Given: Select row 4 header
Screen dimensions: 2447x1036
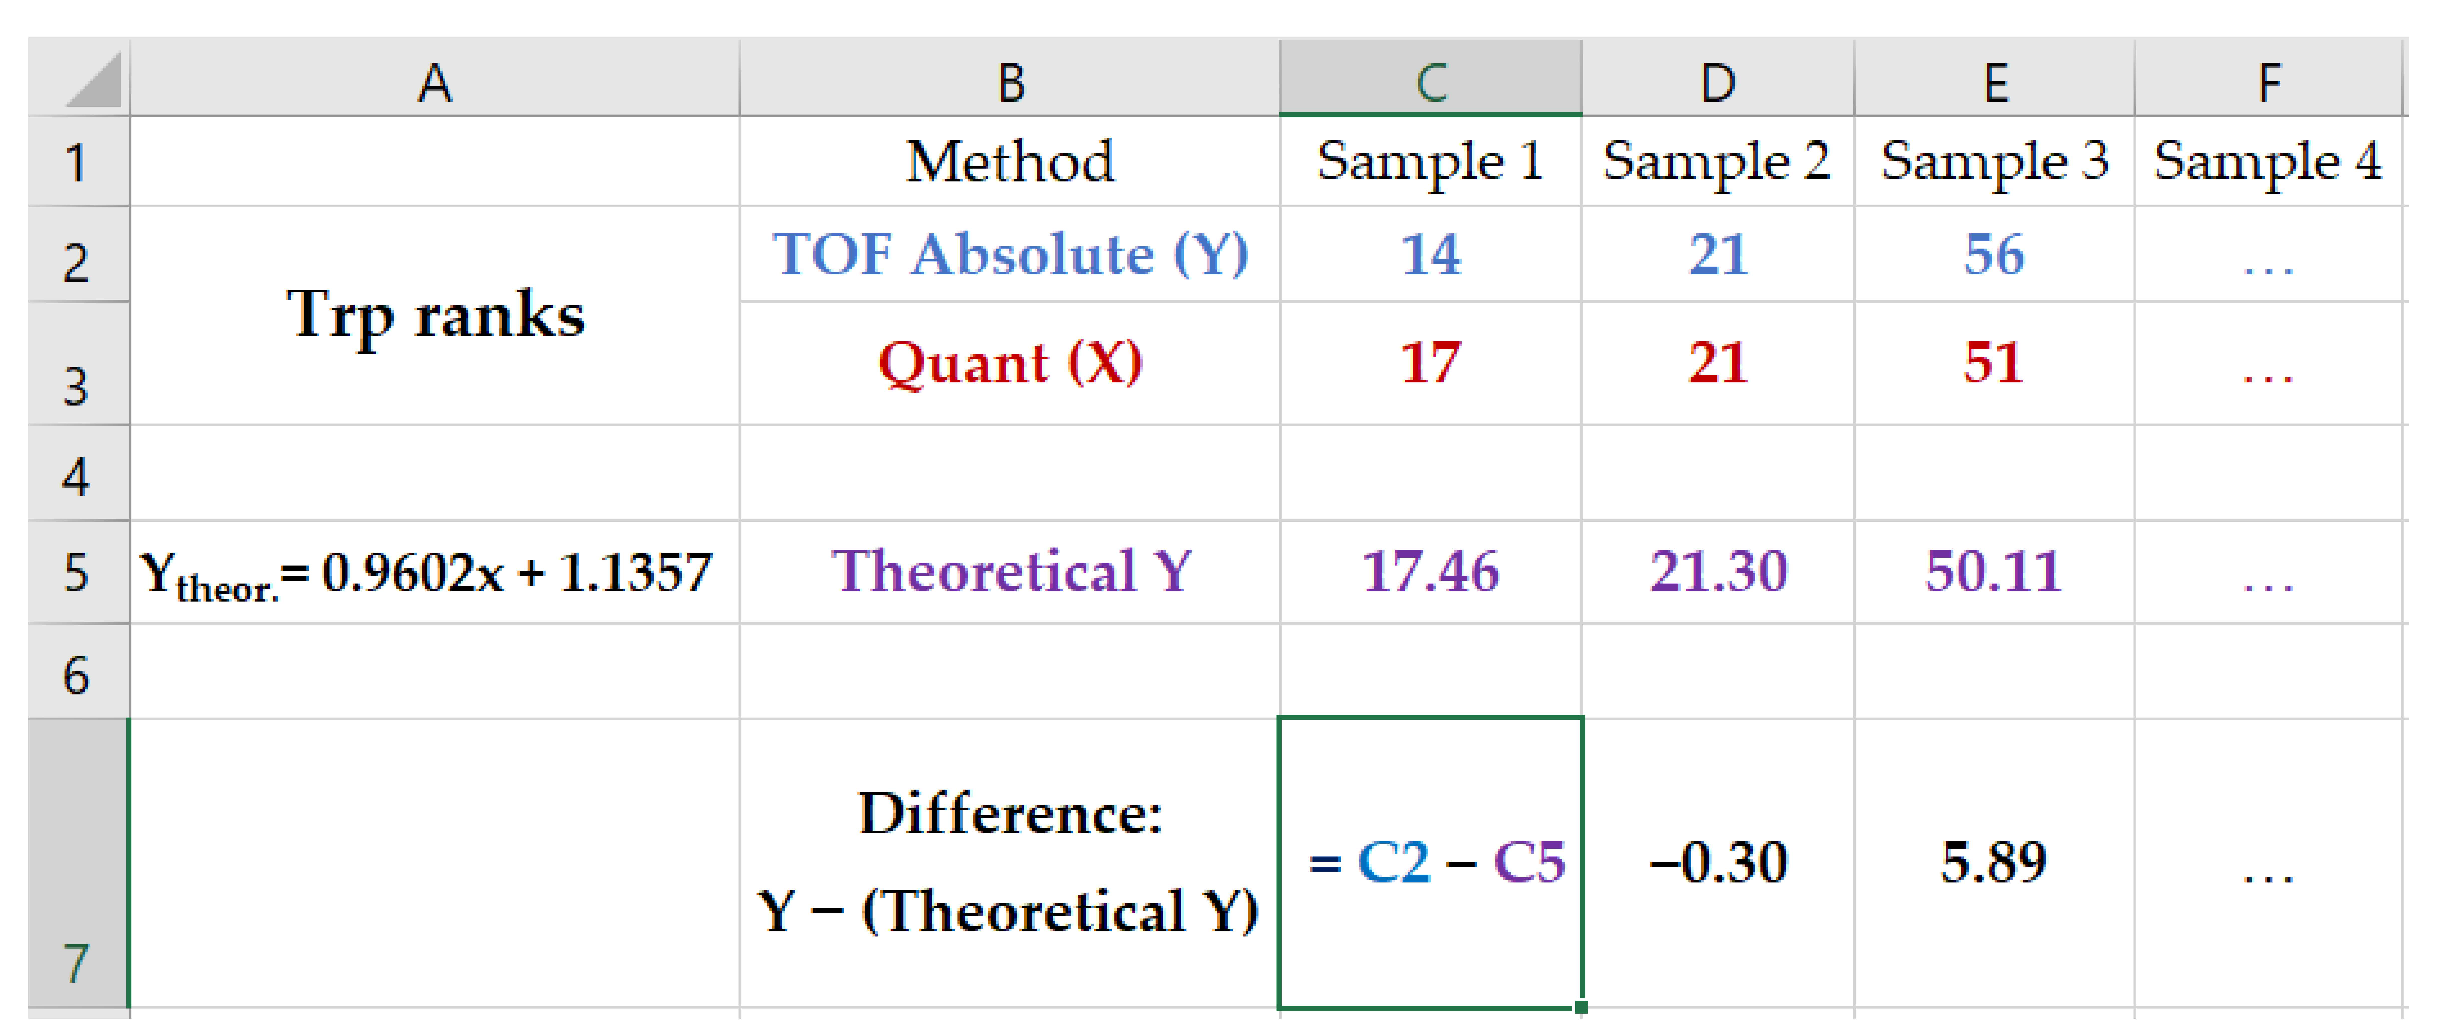Looking at the screenshot, I should click(76, 475).
